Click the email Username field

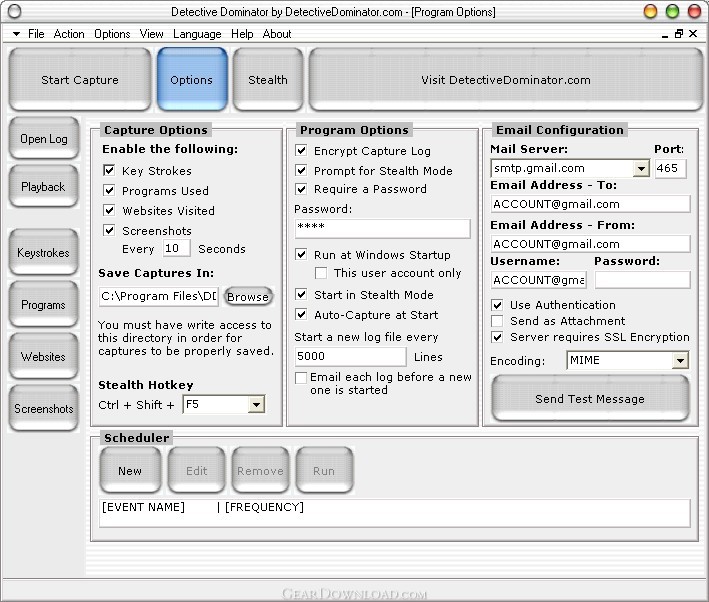[539, 280]
